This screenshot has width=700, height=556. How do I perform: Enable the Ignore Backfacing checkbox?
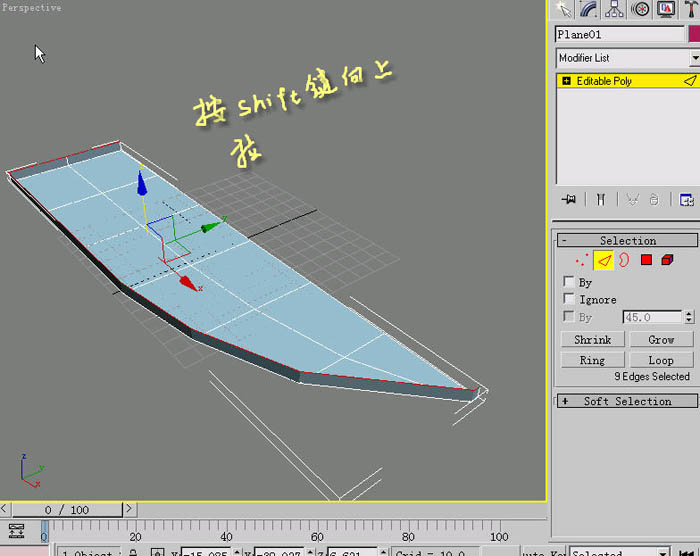click(569, 298)
